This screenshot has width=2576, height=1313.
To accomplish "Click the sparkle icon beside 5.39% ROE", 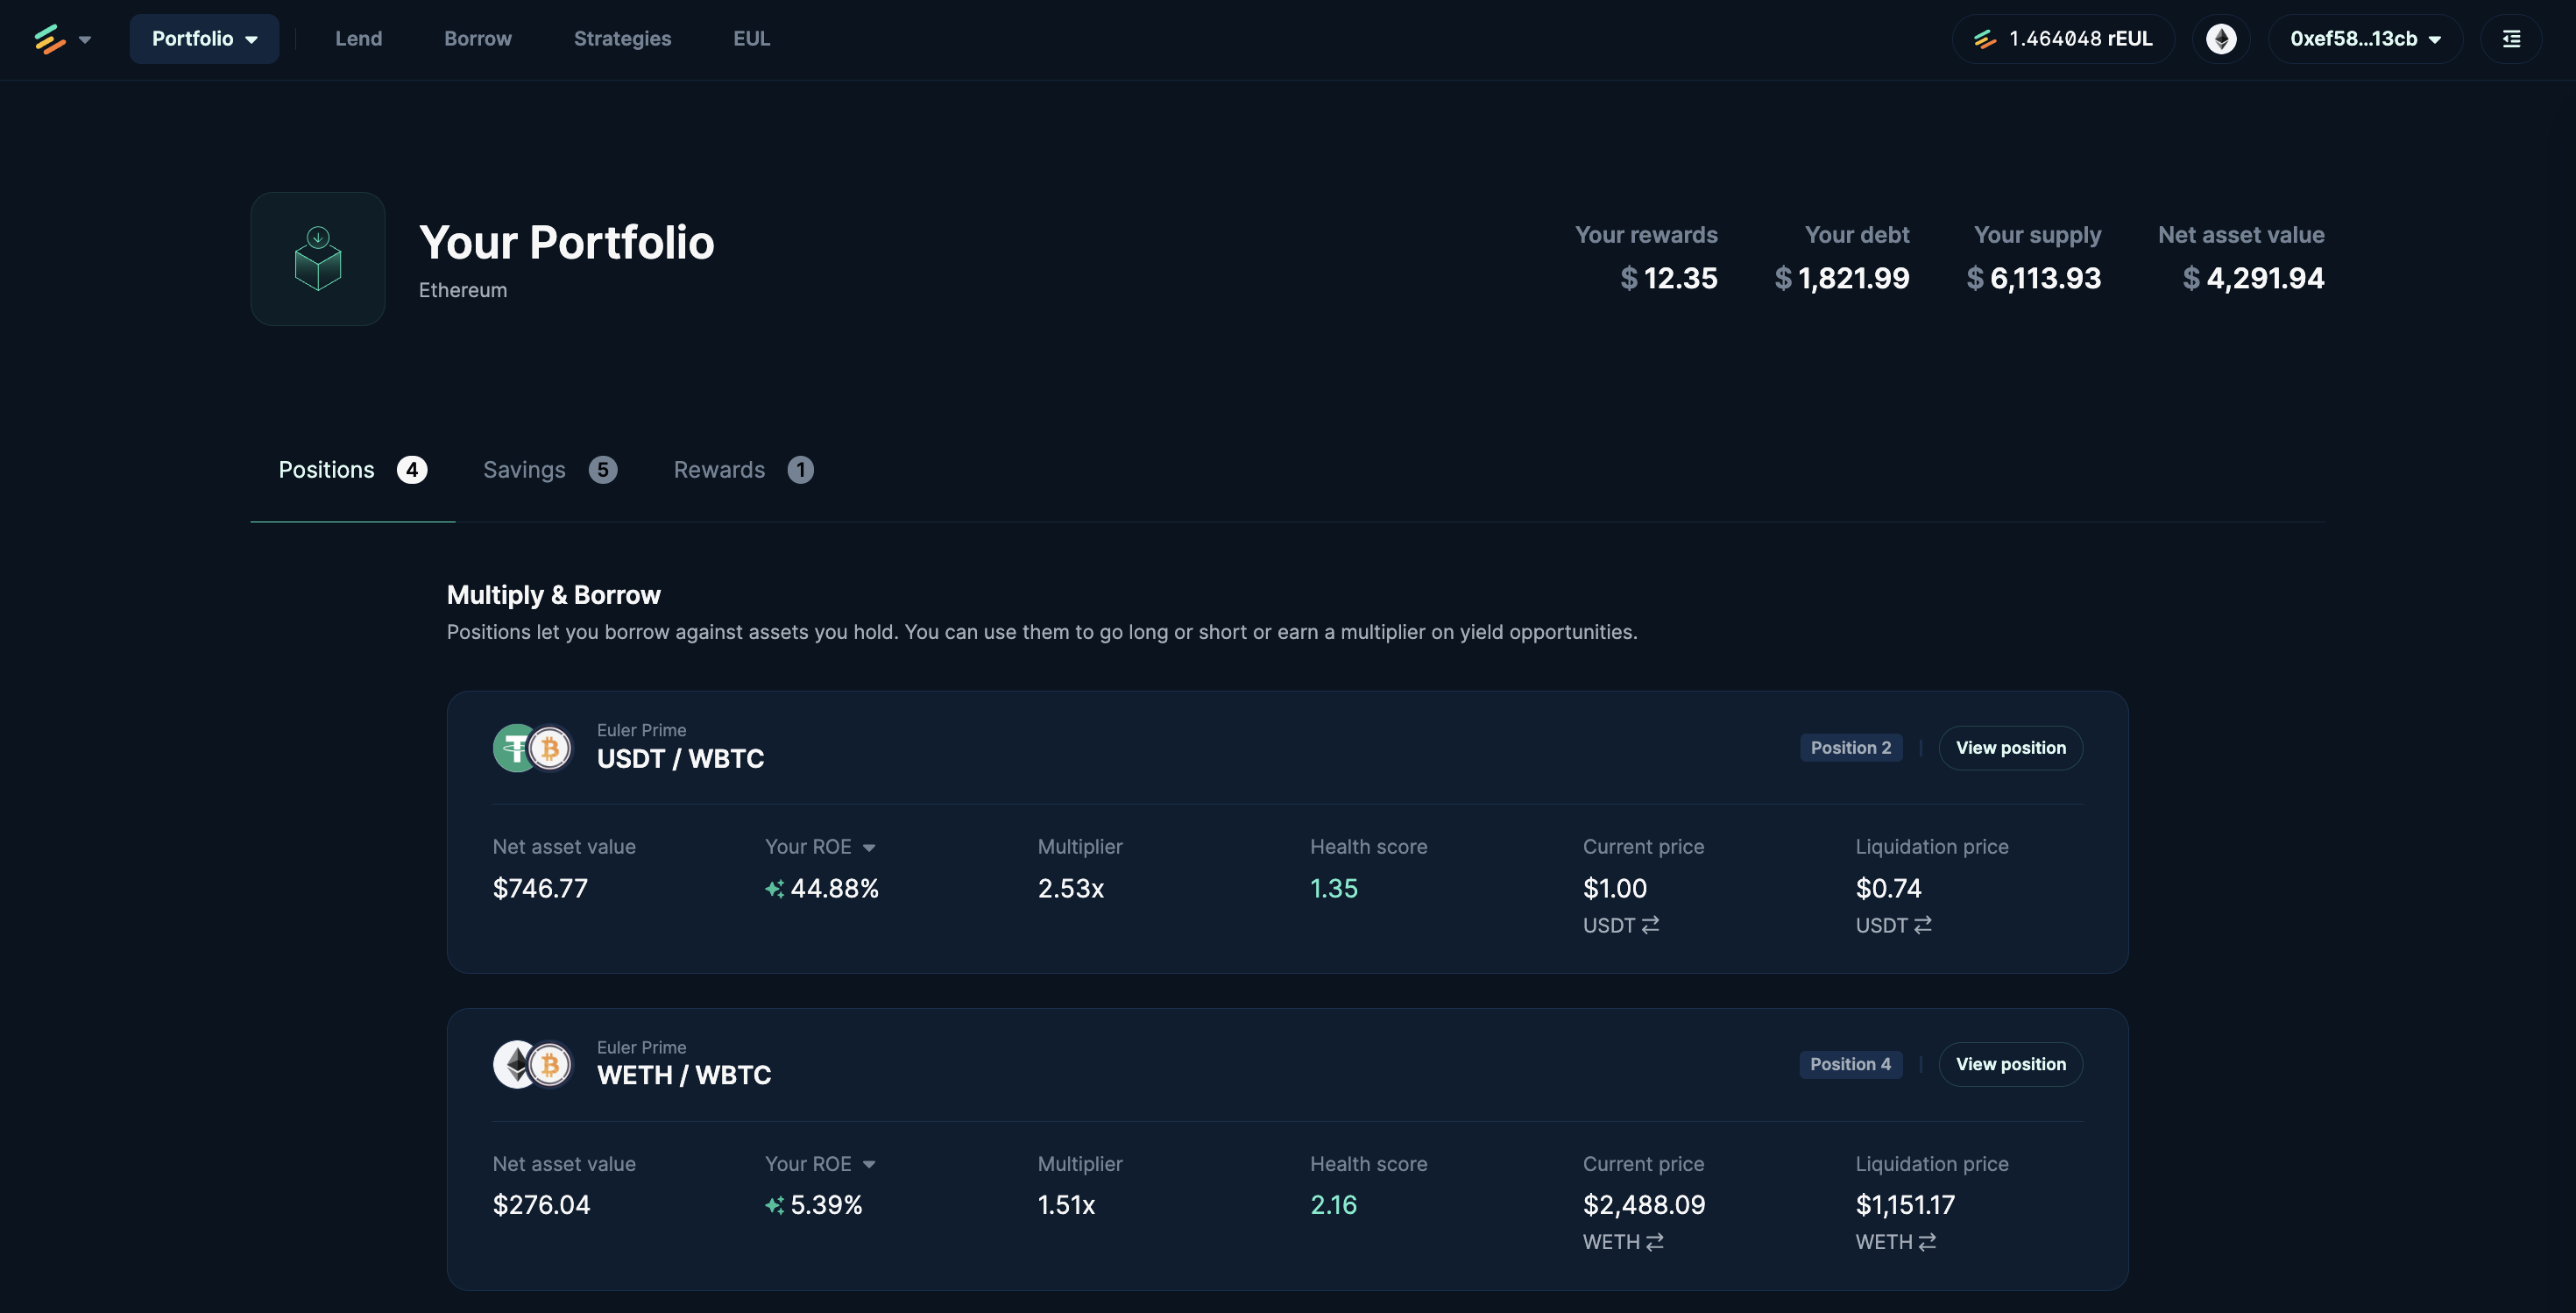I will (774, 1206).
